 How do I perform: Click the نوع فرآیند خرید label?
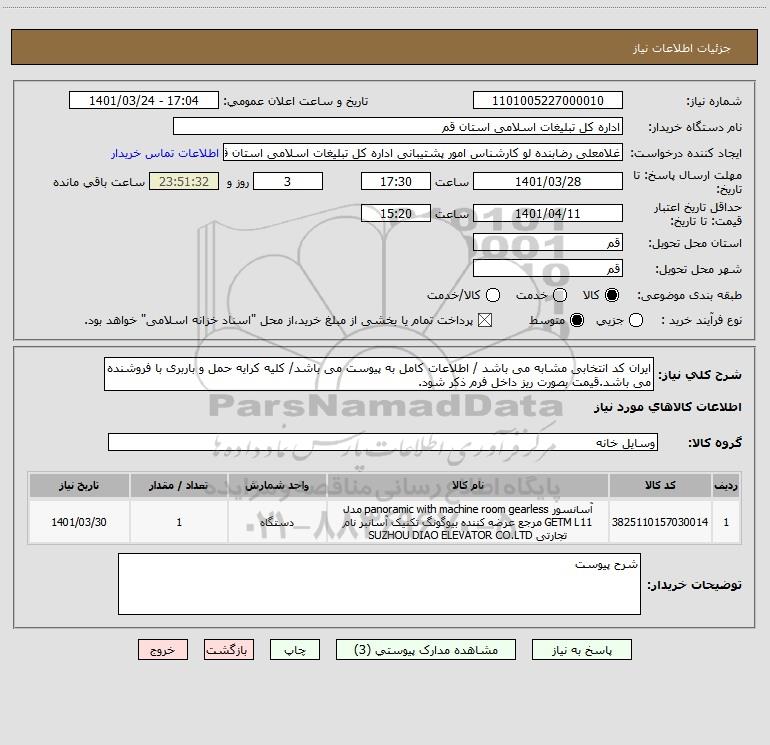point(701,320)
